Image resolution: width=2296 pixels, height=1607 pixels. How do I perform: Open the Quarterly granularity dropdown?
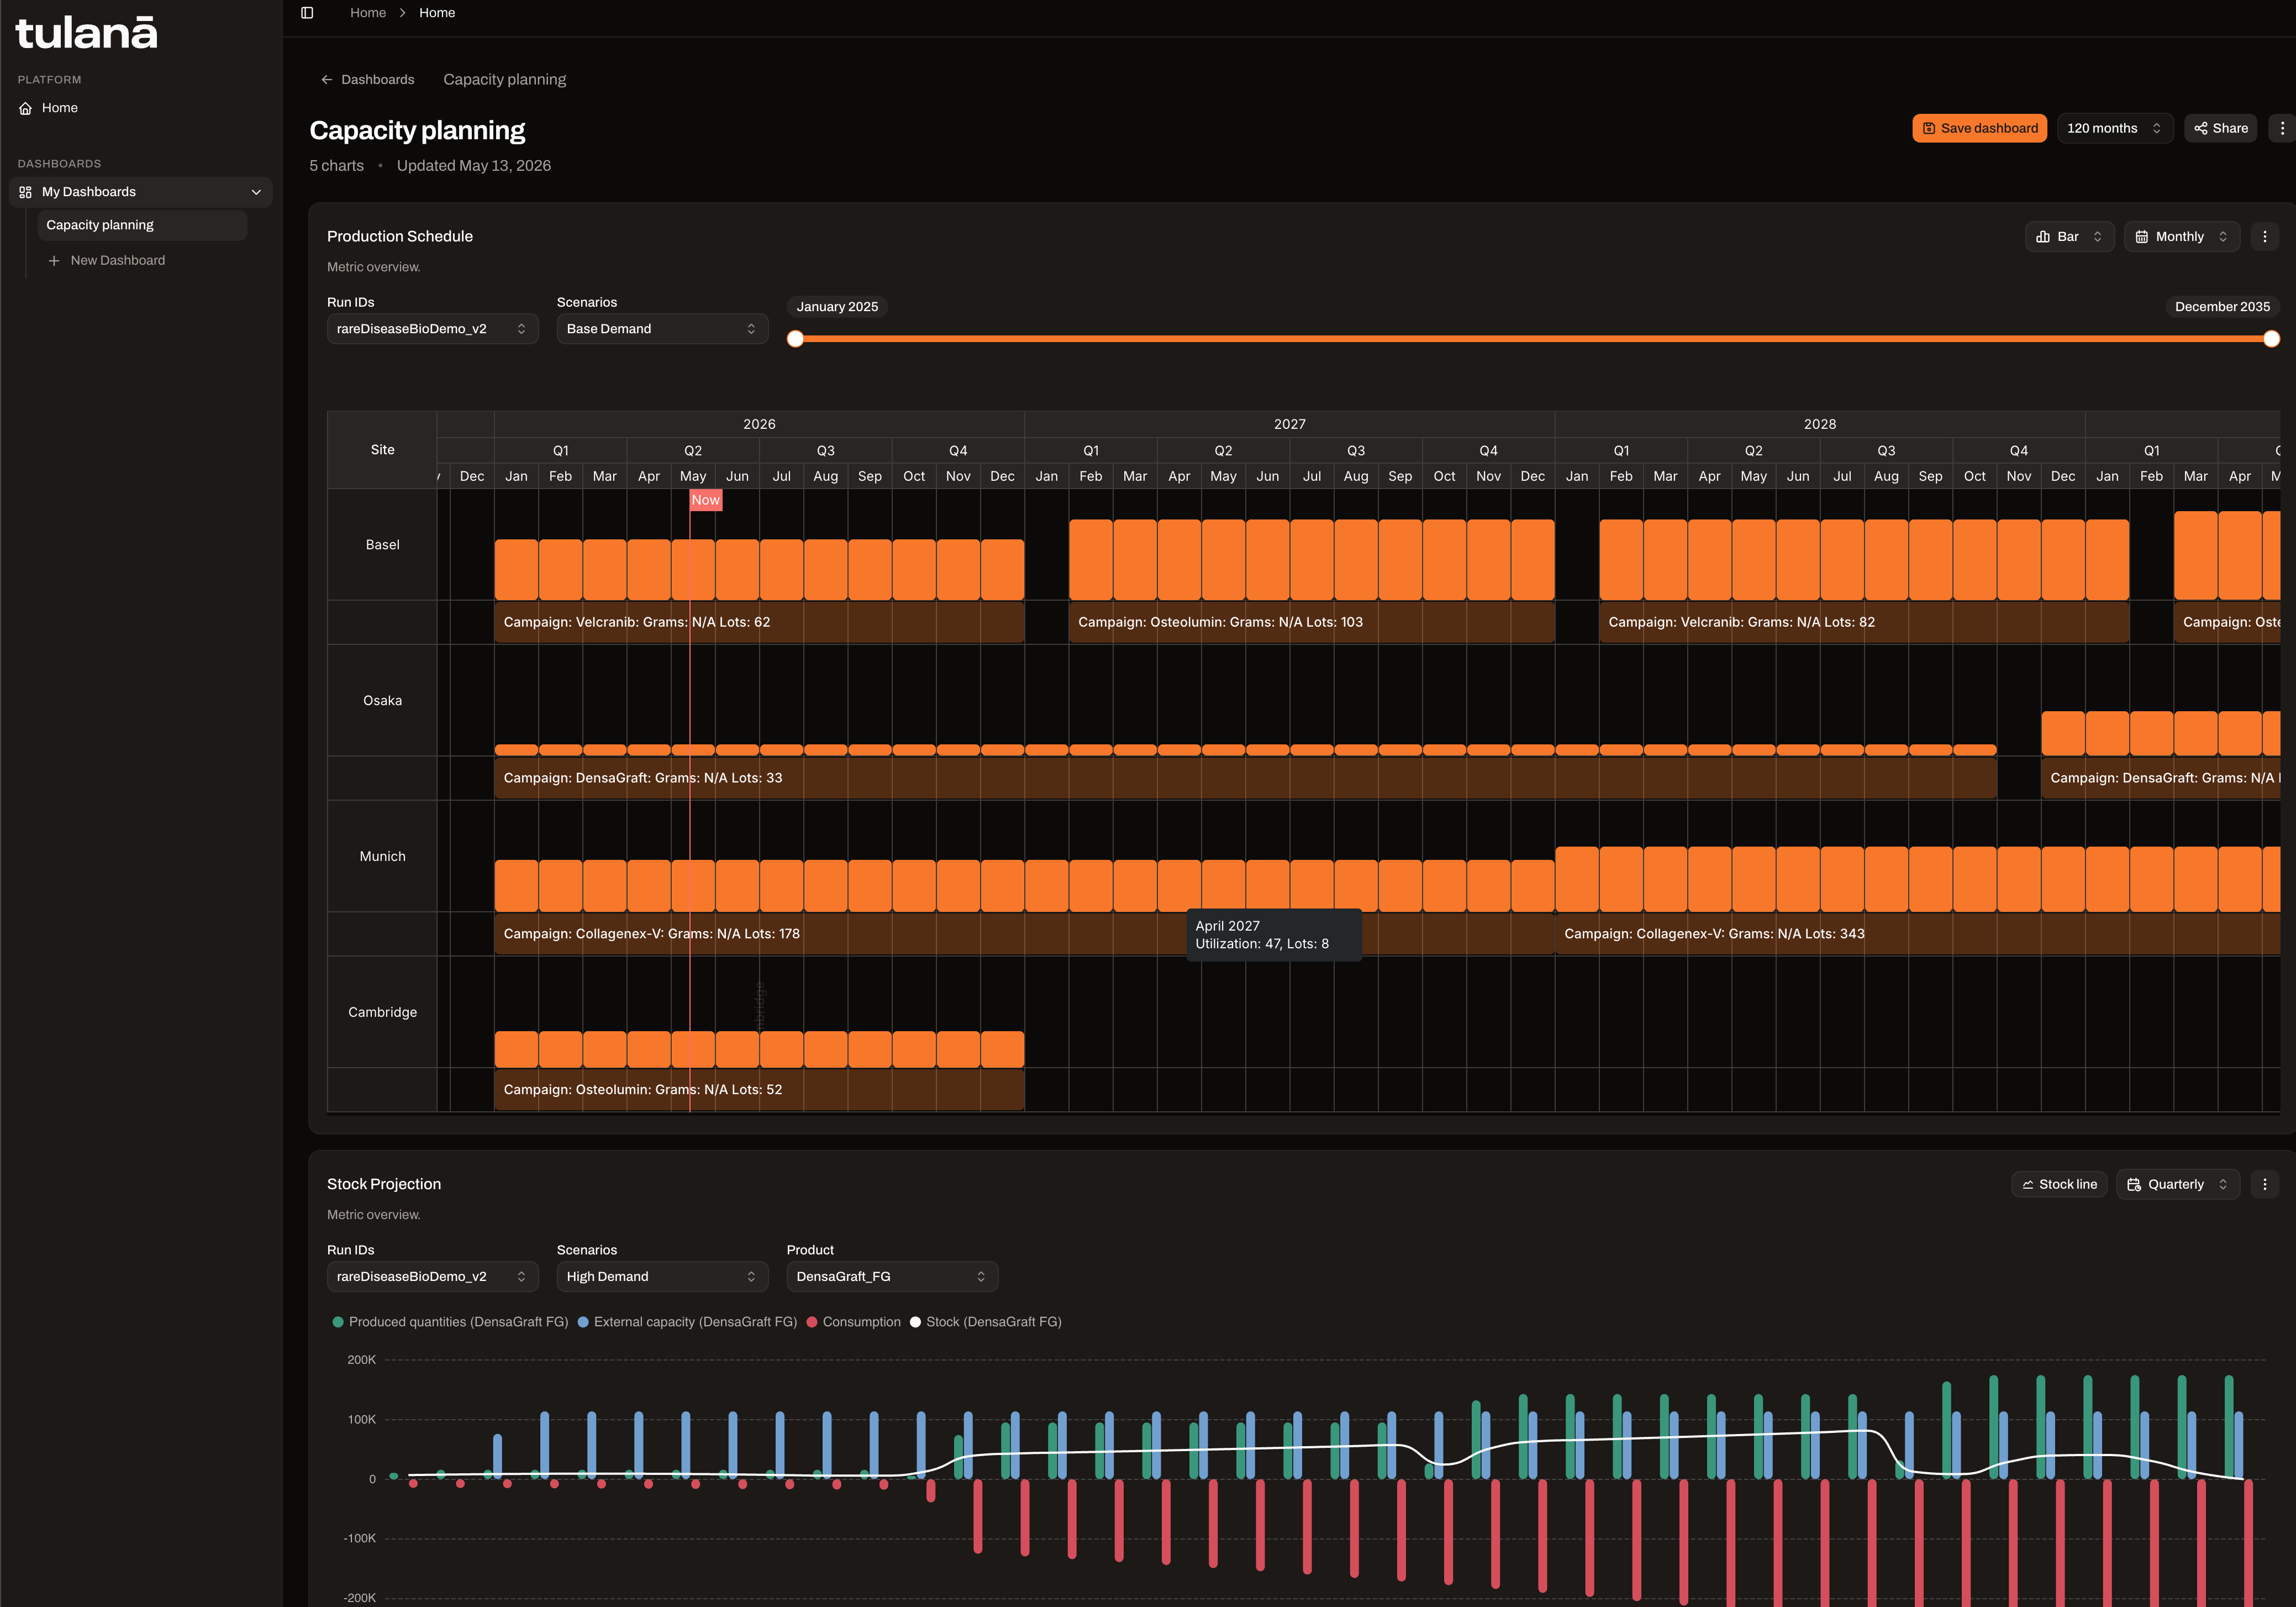click(2178, 1184)
